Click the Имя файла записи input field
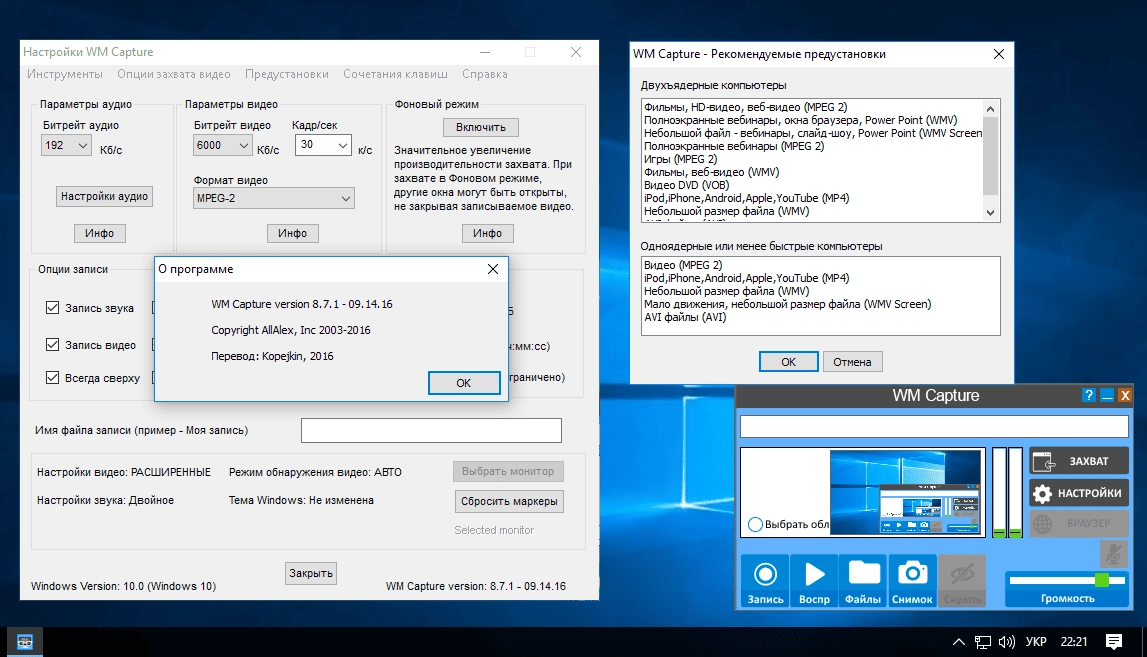Image resolution: width=1147 pixels, height=657 pixels. click(432, 430)
